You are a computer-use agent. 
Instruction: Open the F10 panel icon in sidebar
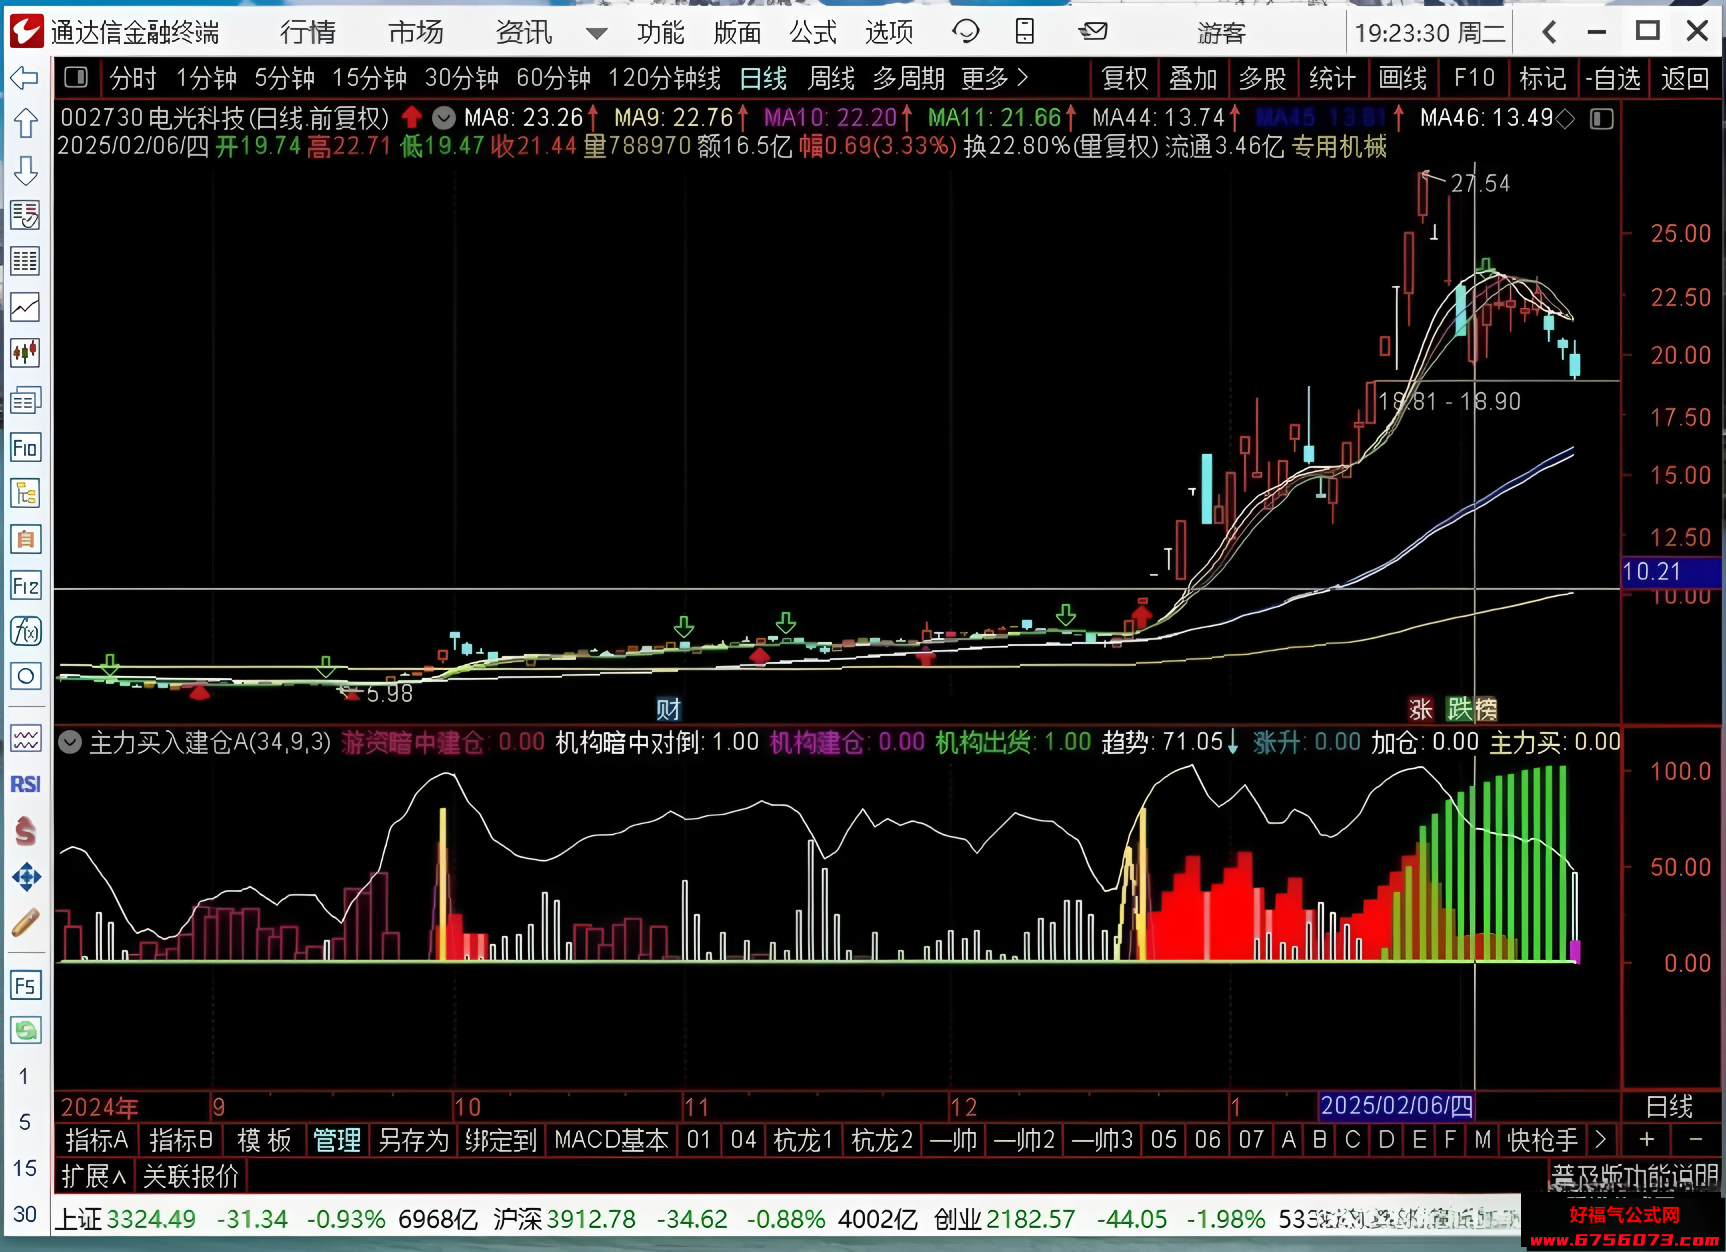click(x=25, y=447)
